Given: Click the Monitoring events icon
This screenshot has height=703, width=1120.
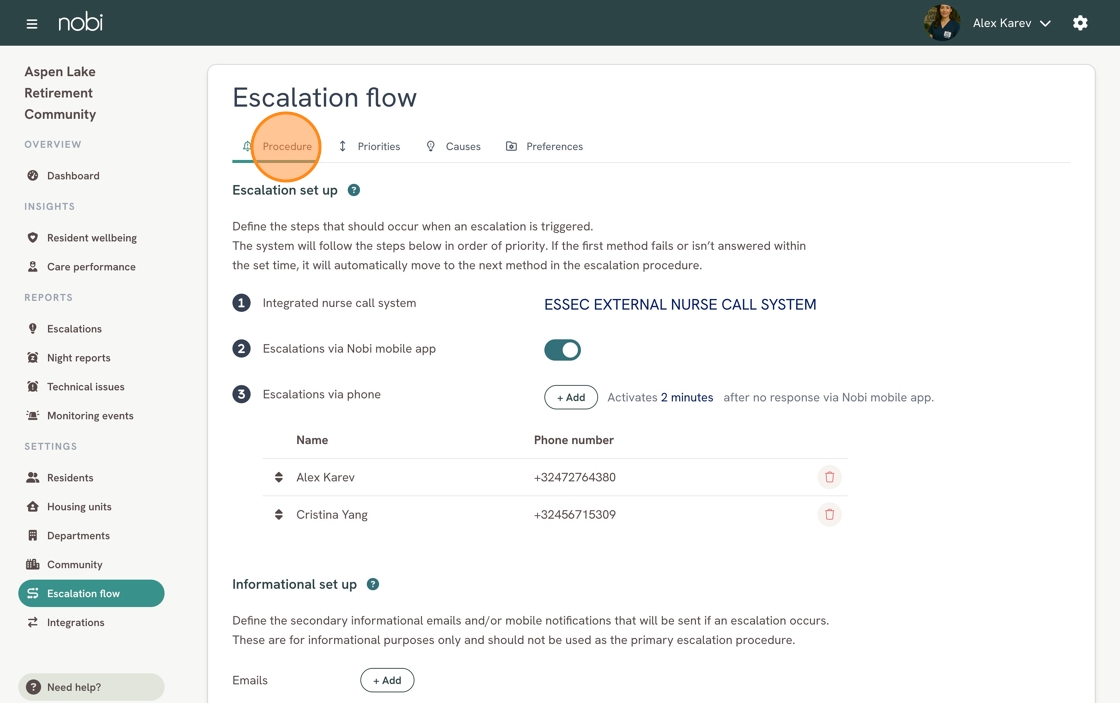Looking at the screenshot, I should click(x=32, y=415).
